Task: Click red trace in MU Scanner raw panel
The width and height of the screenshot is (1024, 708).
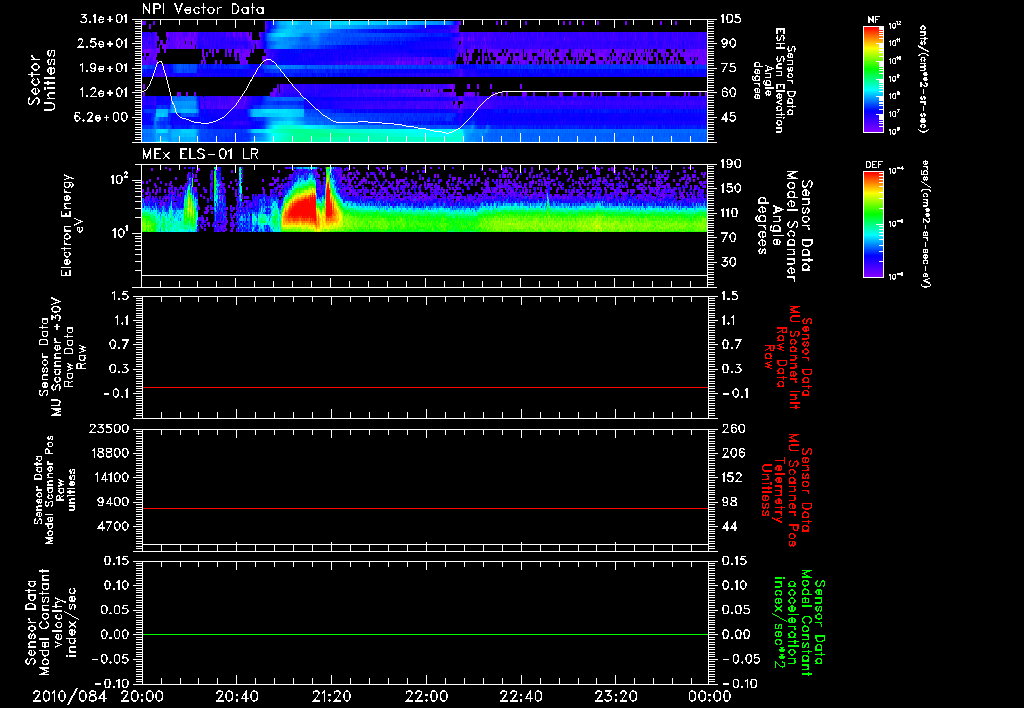Action: [x=424, y=387]
